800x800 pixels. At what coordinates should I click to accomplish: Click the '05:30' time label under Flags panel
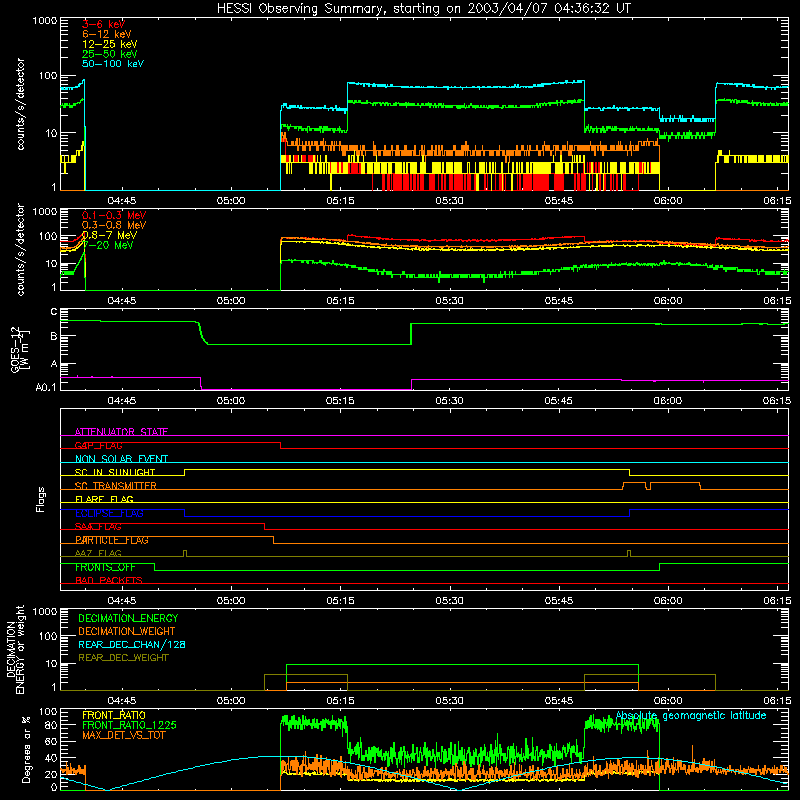click(x=449, y=601)
